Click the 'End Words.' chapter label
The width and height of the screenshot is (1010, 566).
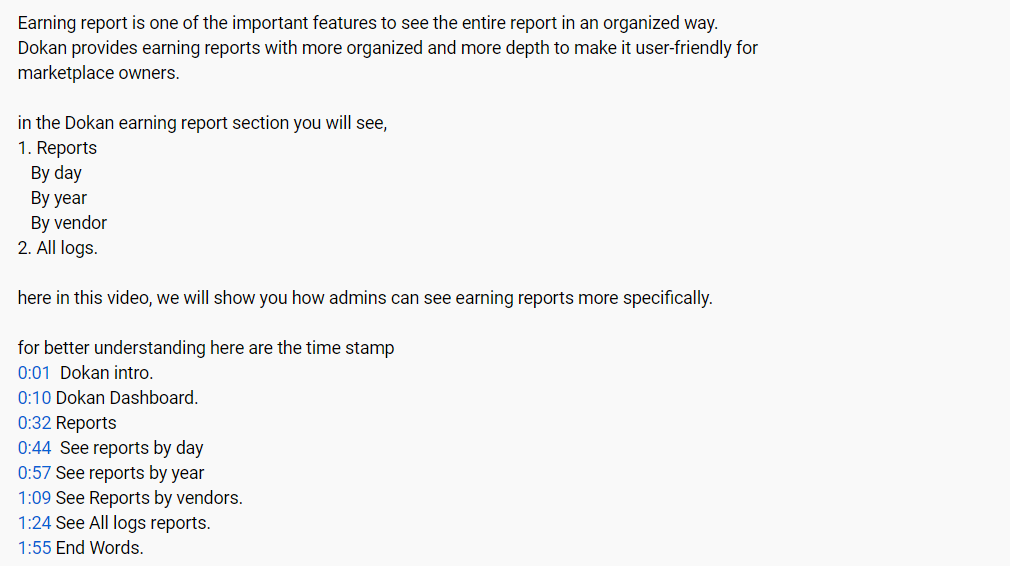point(100,548)
